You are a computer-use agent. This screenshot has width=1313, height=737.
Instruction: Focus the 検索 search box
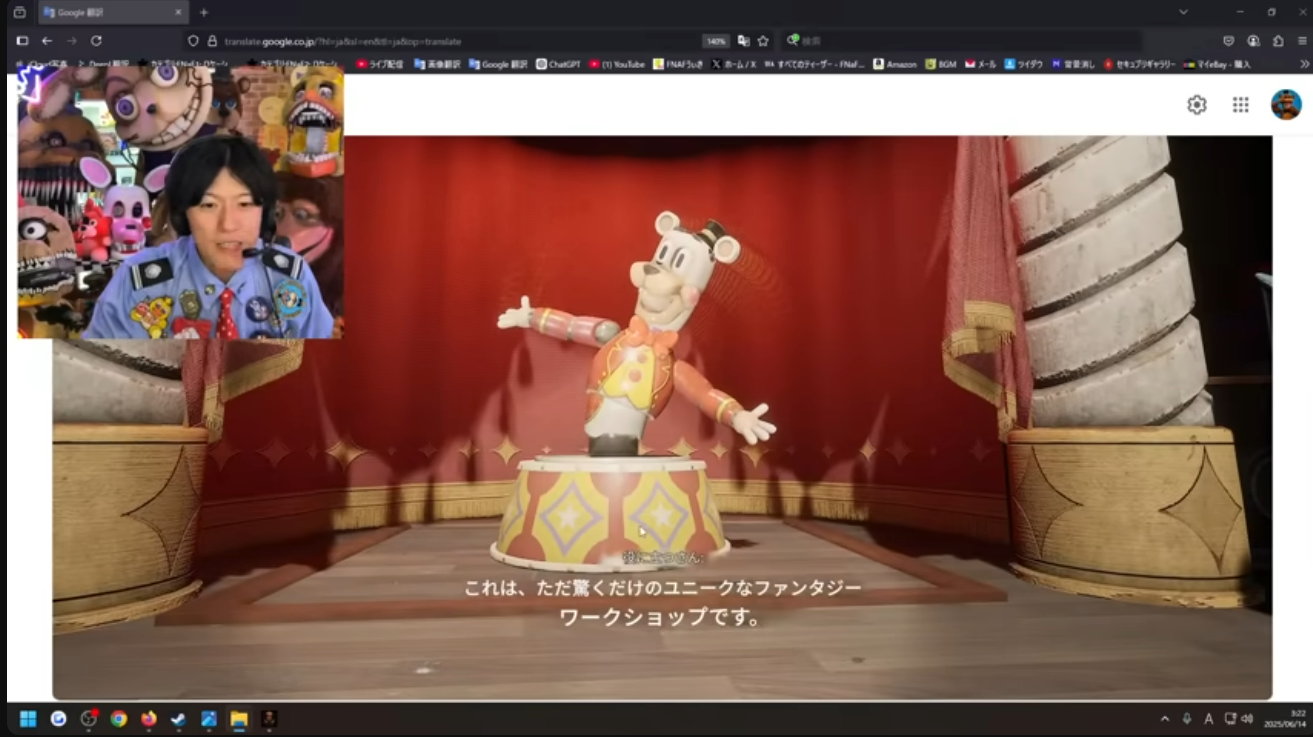(x=960, y=41)
